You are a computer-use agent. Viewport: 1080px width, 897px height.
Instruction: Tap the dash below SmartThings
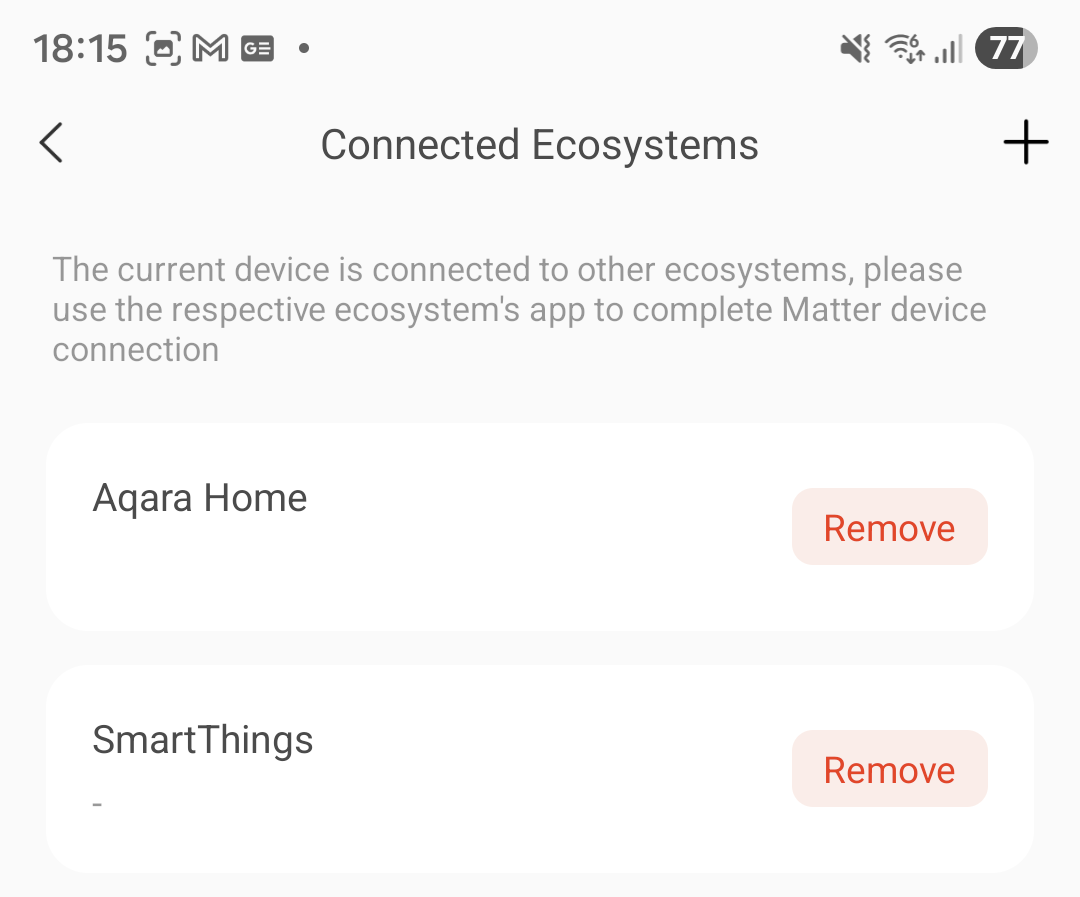[97, 803]
